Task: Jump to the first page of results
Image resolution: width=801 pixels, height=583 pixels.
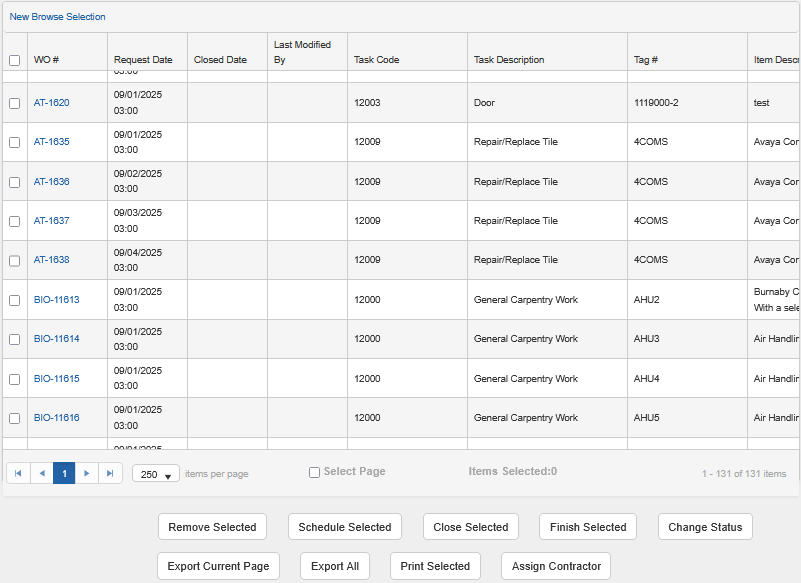Action: click(17, 473)
